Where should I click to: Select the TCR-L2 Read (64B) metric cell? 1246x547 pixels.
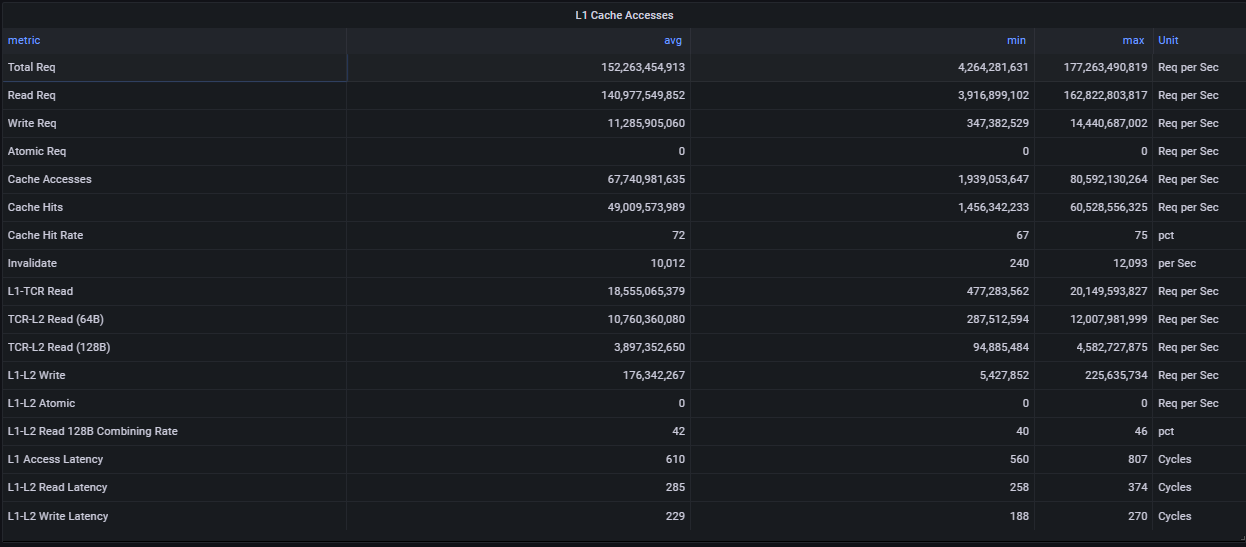pos(175,319)
